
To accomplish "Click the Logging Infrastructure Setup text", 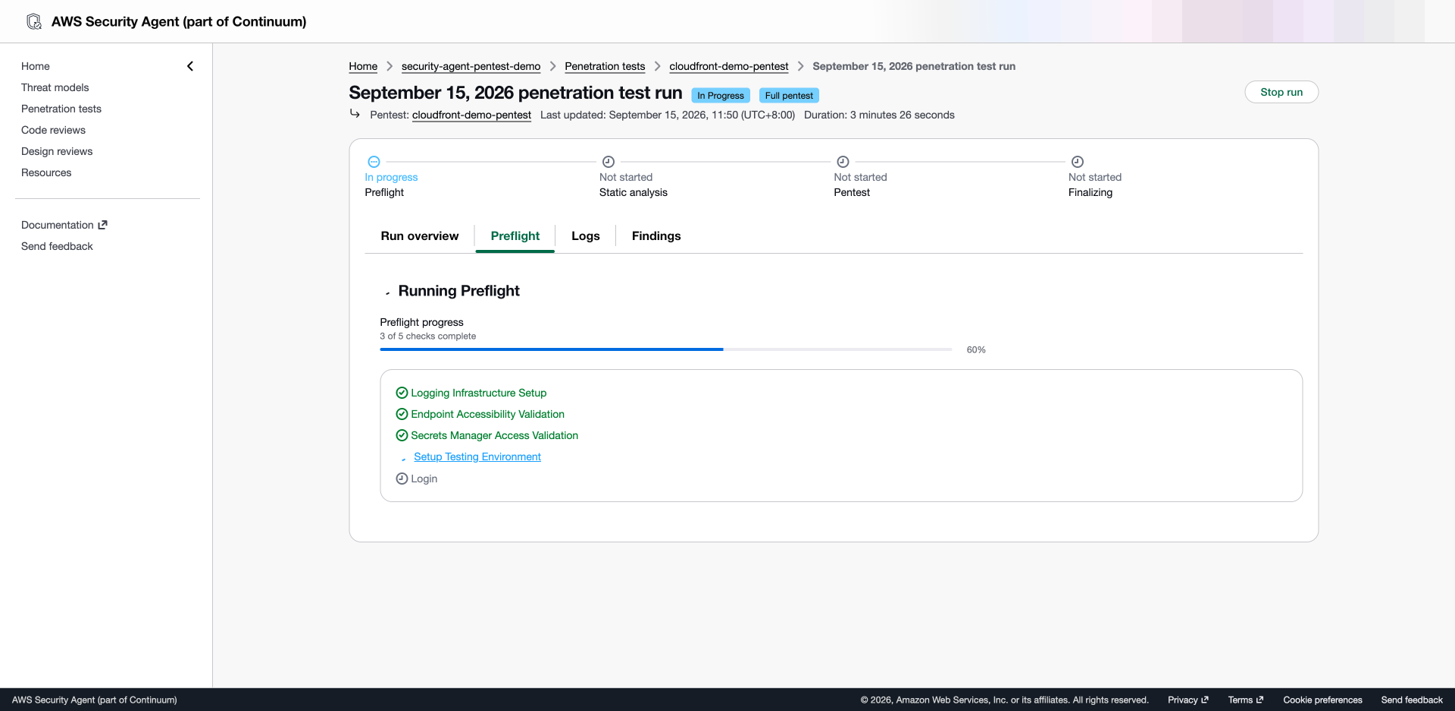I will (x=479, y=393).
